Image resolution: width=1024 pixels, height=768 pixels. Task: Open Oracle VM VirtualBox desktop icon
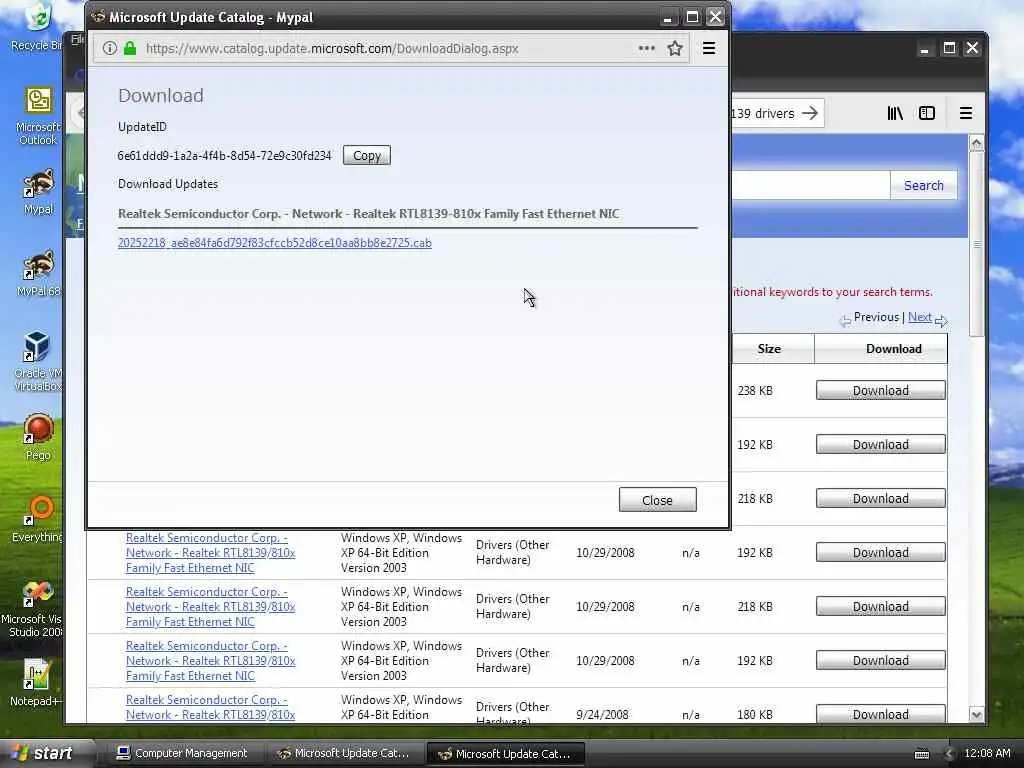click(x=38, y=361)
